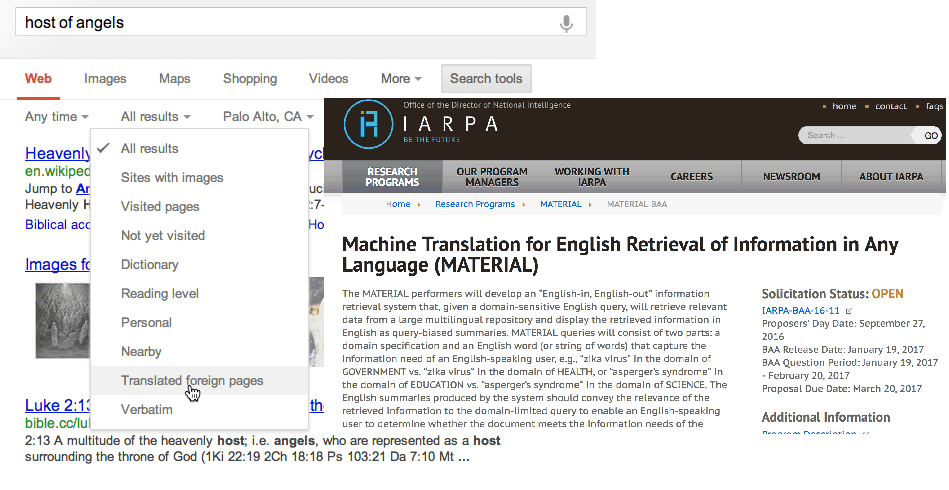Click the 'contact' link in IARPA header
This screenshot has width=949, height=490.
tap(891, 106)
